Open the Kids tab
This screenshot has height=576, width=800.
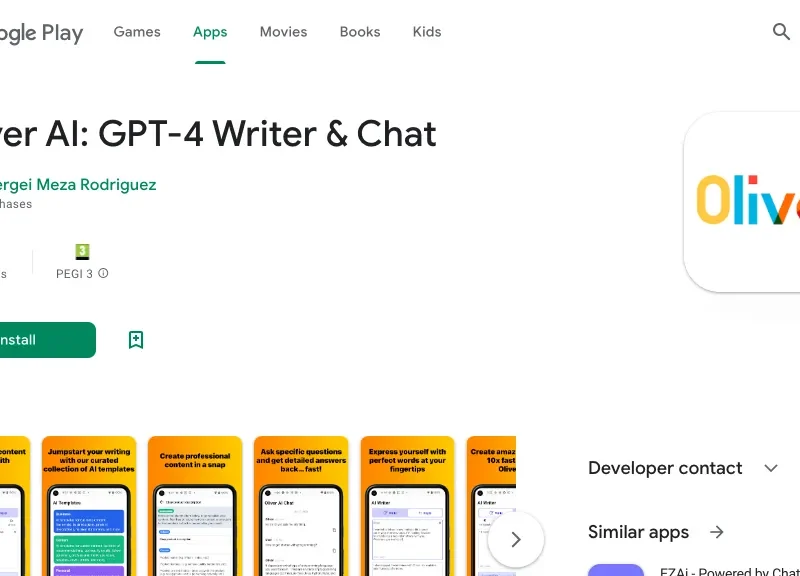point(427,32)
